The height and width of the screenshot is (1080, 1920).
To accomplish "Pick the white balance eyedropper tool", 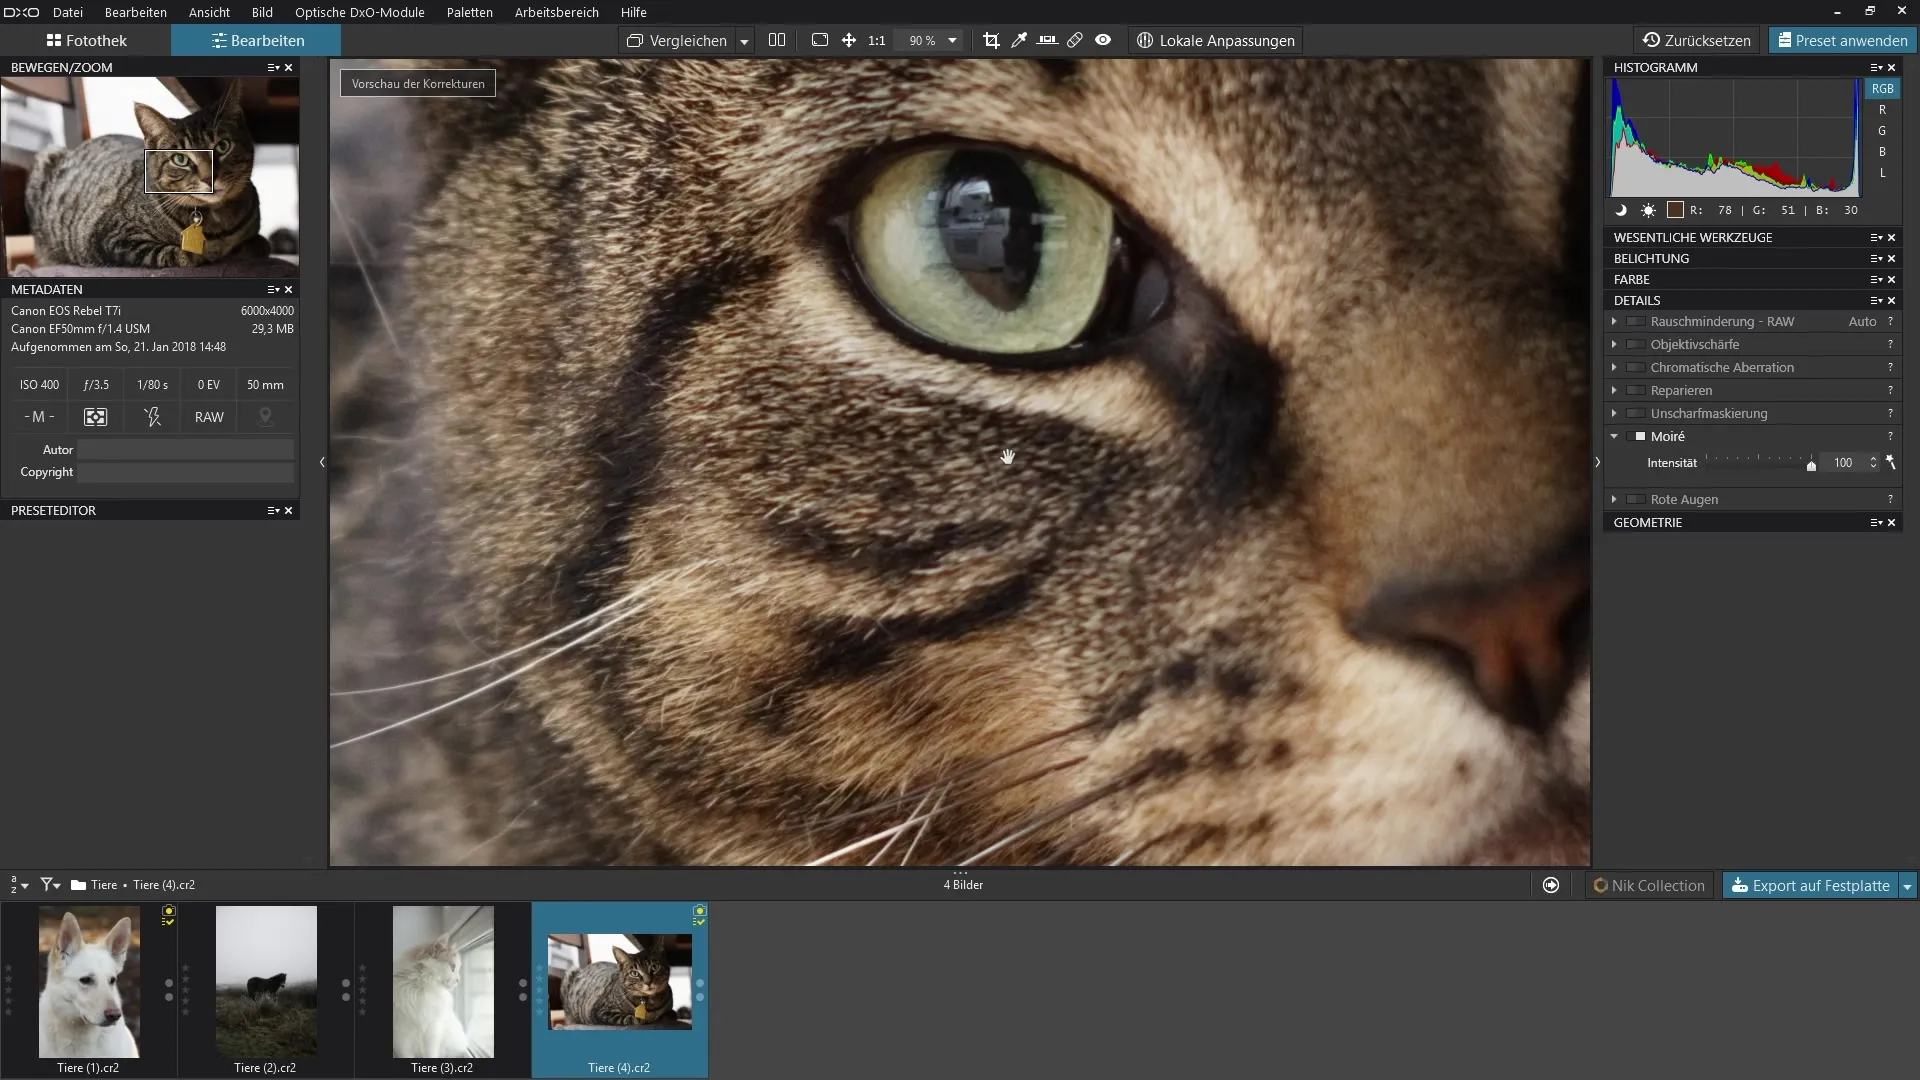I will 1019,40.
